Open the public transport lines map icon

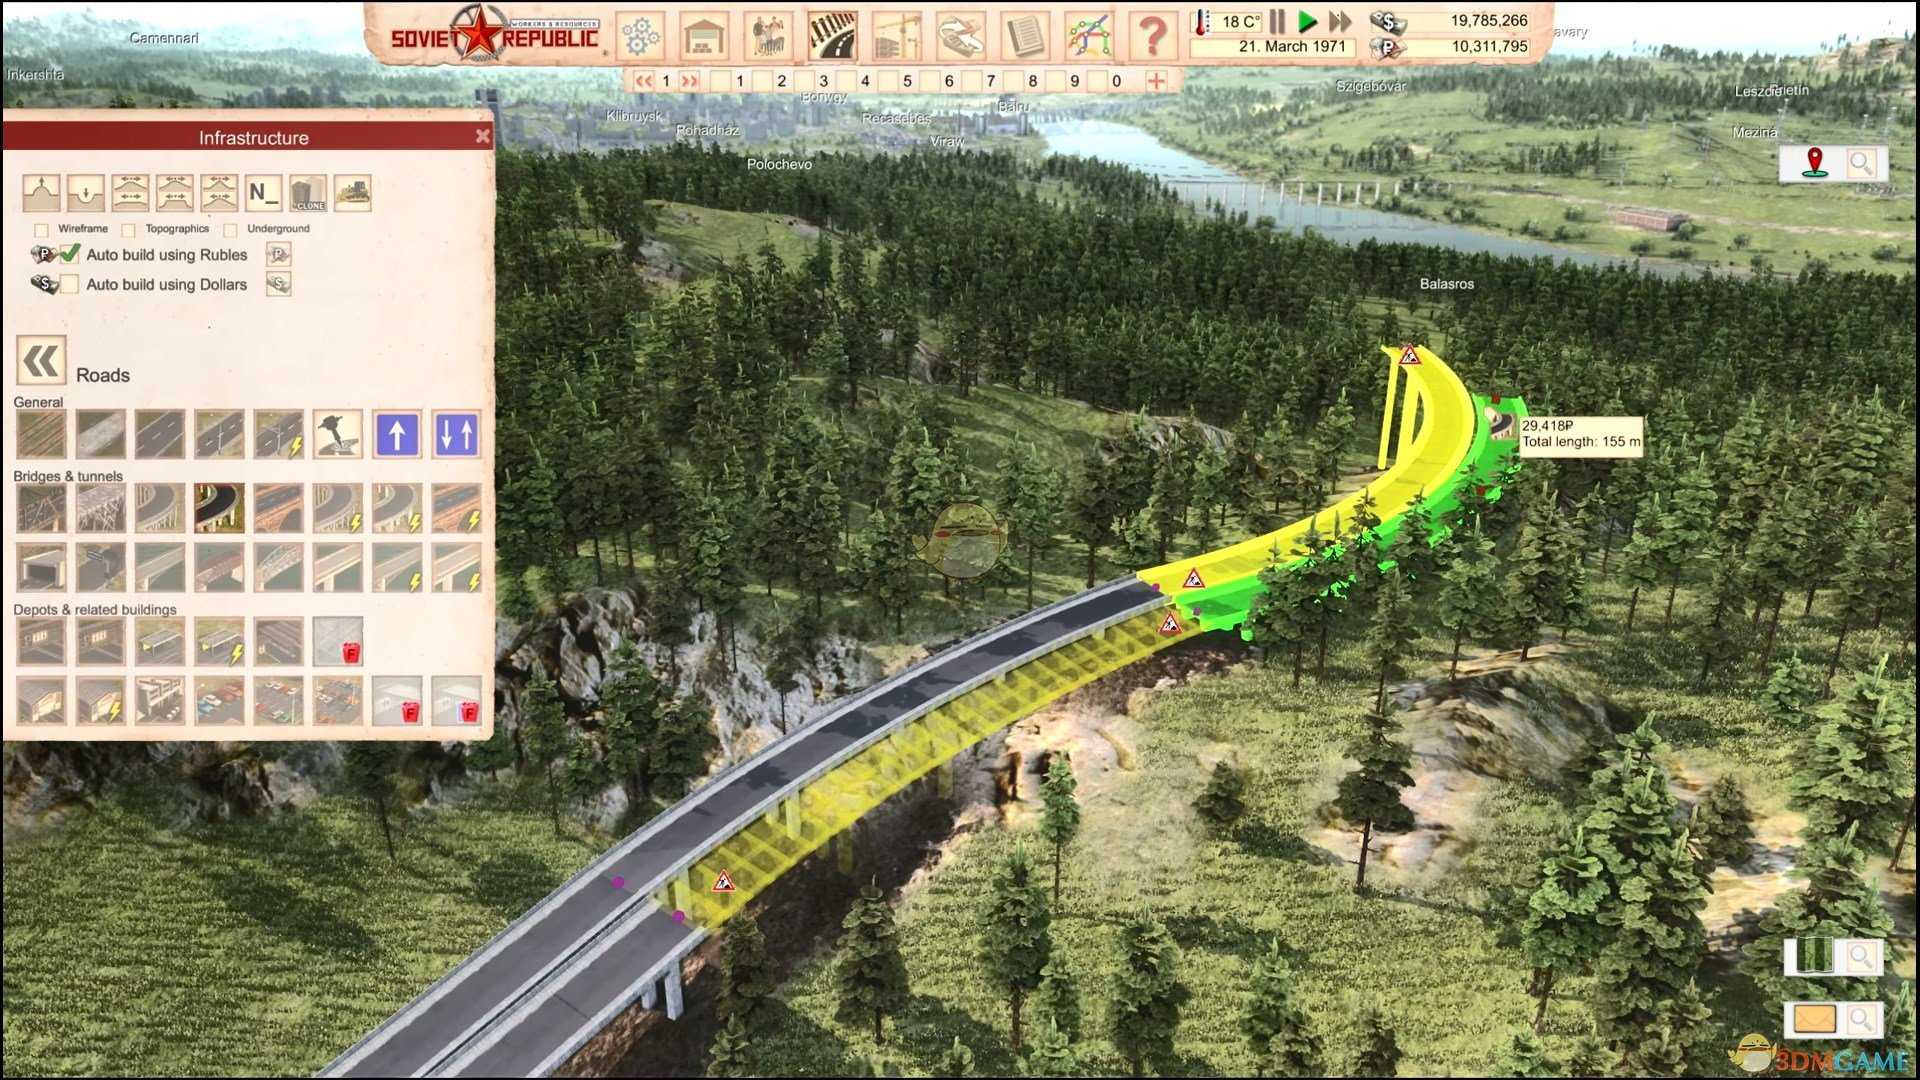(x=1089, y=36)
